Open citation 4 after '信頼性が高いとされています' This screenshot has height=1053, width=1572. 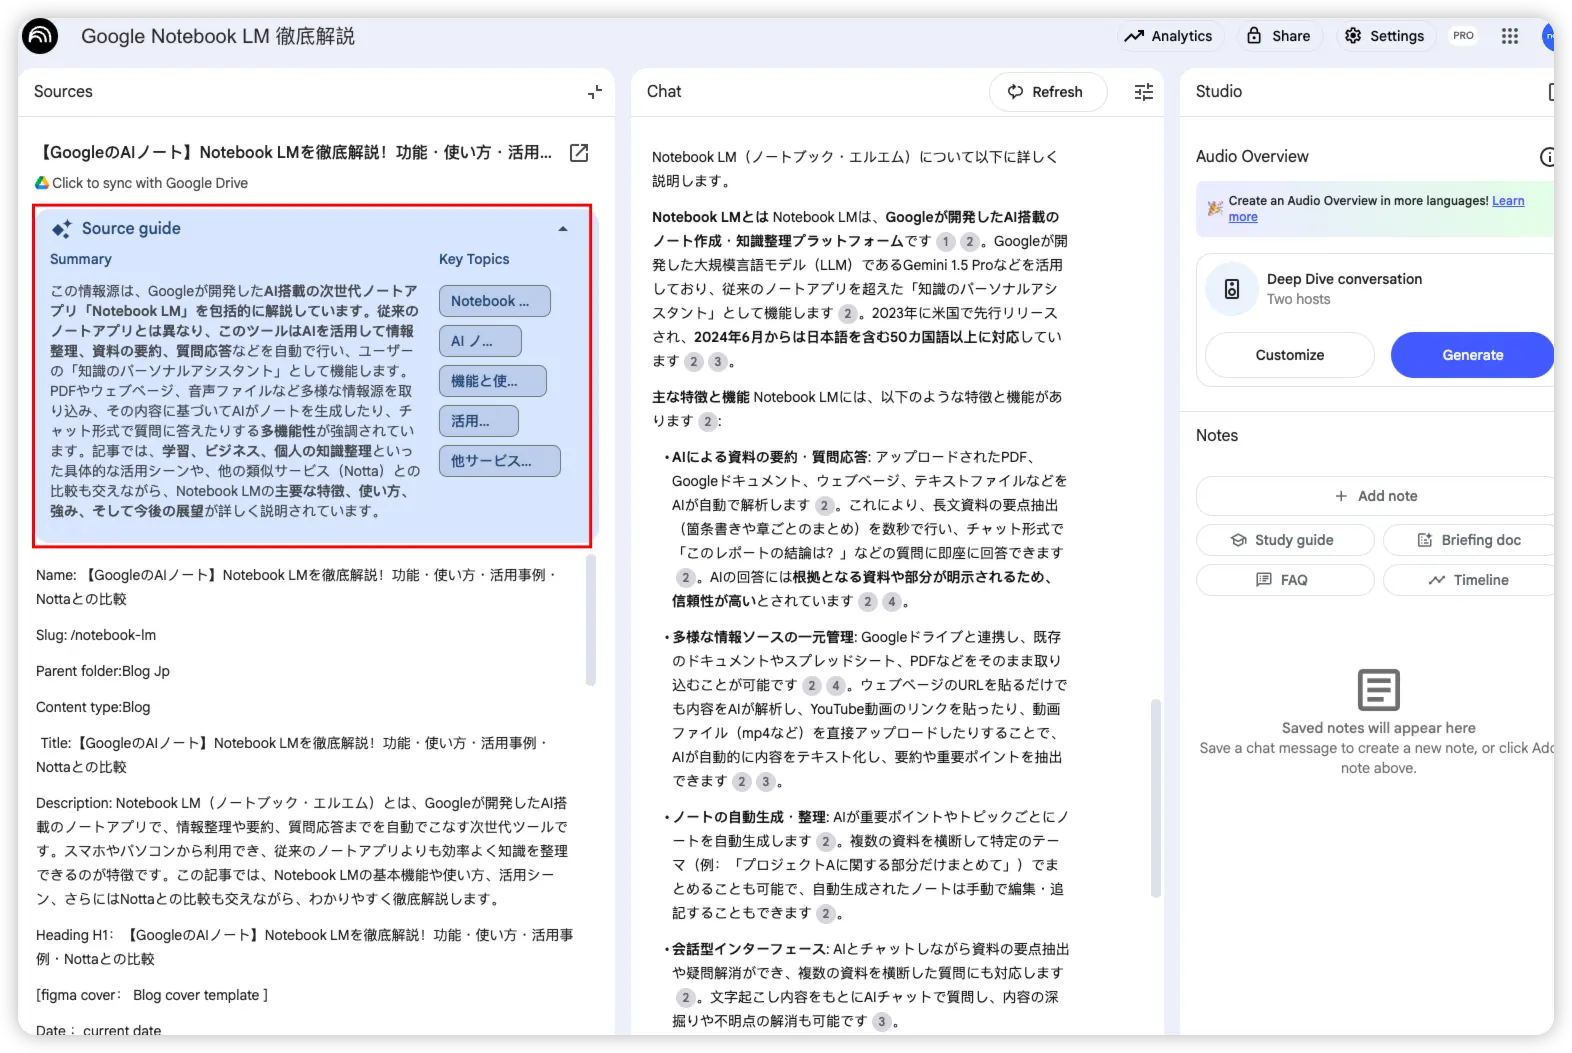coord(891,601)
